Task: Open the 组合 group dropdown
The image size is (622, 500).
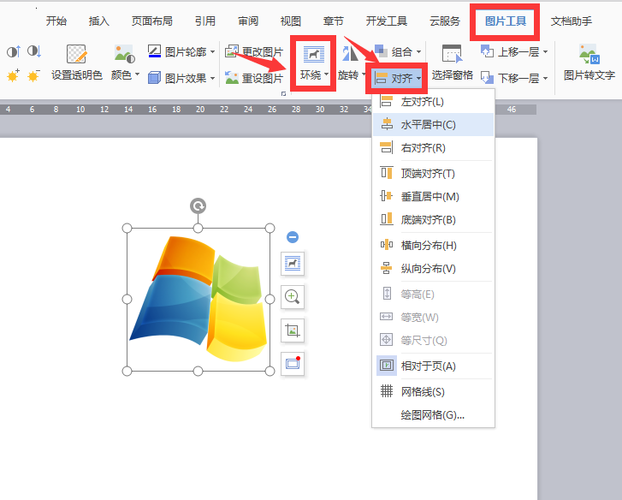Action: (397, 52)
